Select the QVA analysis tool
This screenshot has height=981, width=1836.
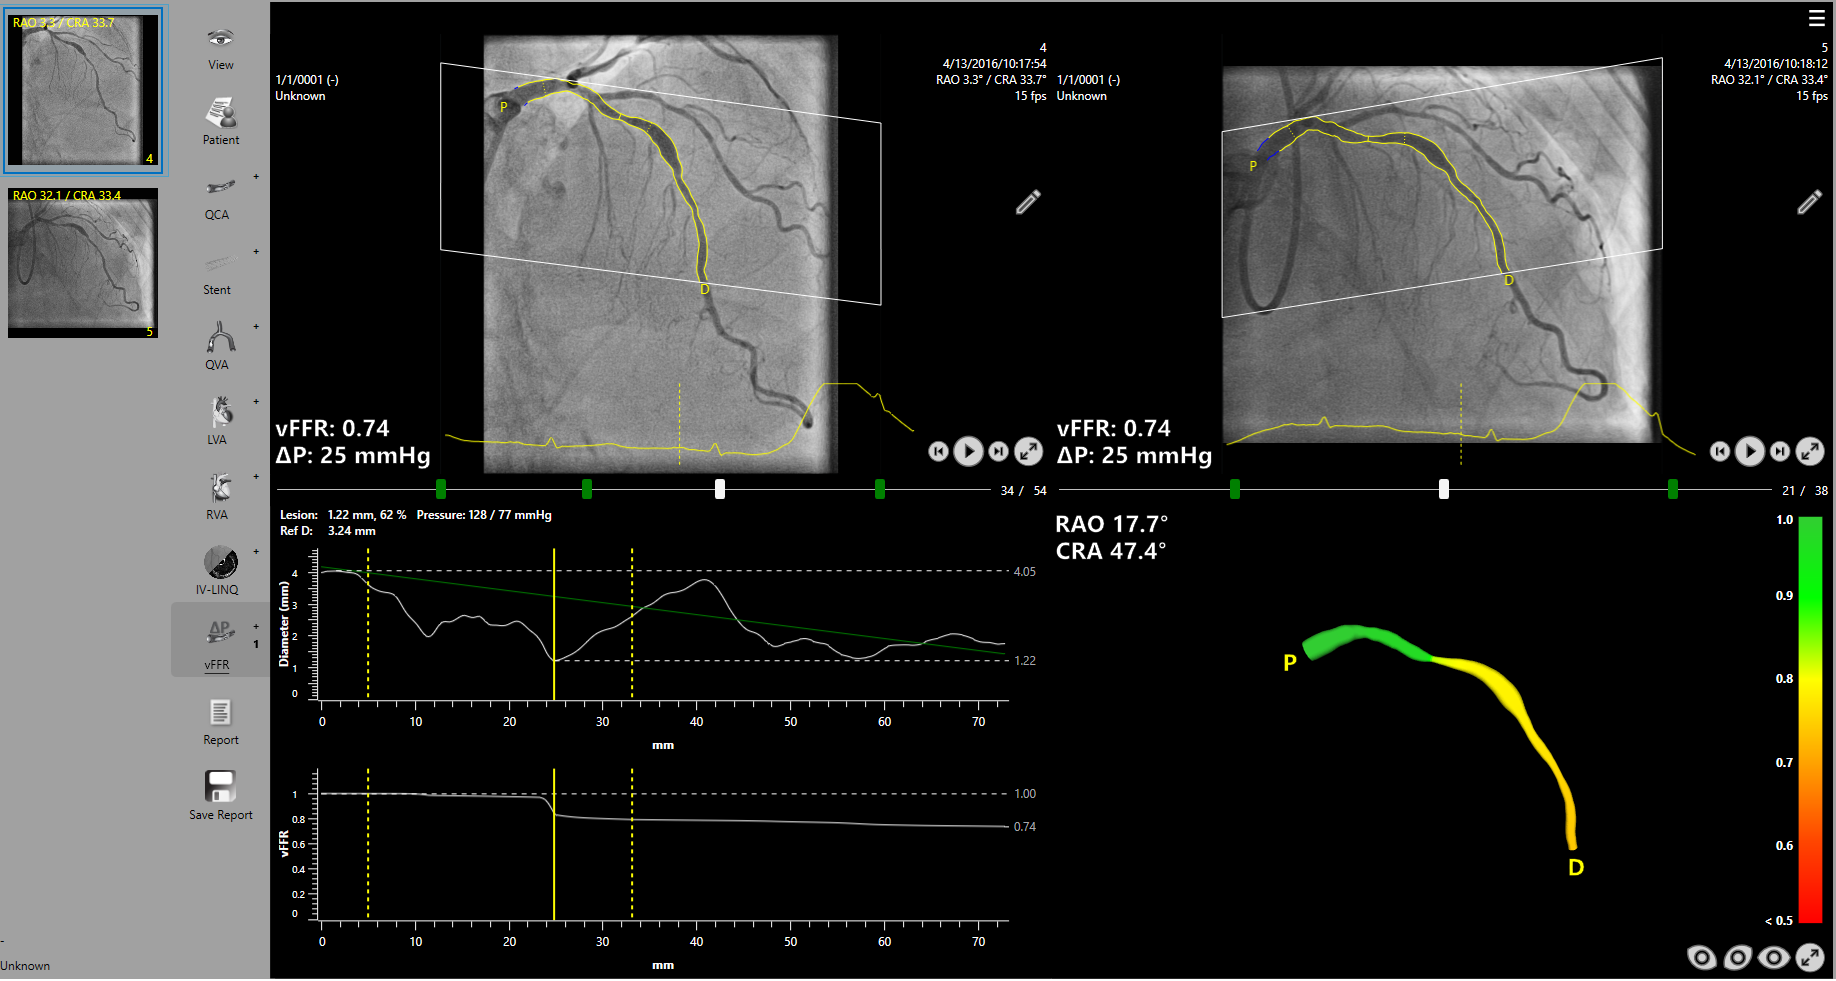[x=220, y=346]
